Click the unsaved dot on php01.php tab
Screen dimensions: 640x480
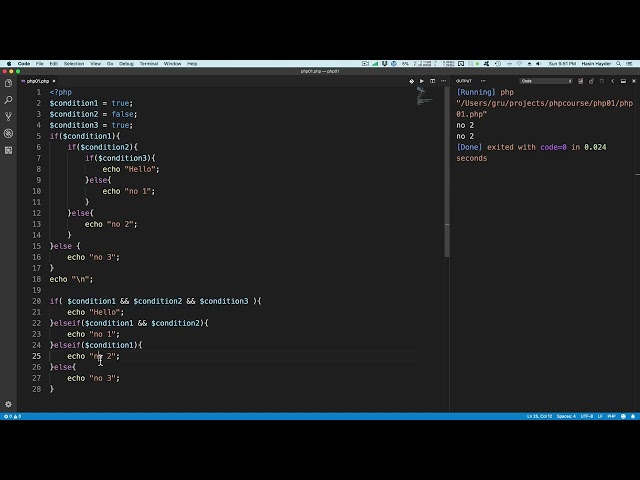[54, 81]
